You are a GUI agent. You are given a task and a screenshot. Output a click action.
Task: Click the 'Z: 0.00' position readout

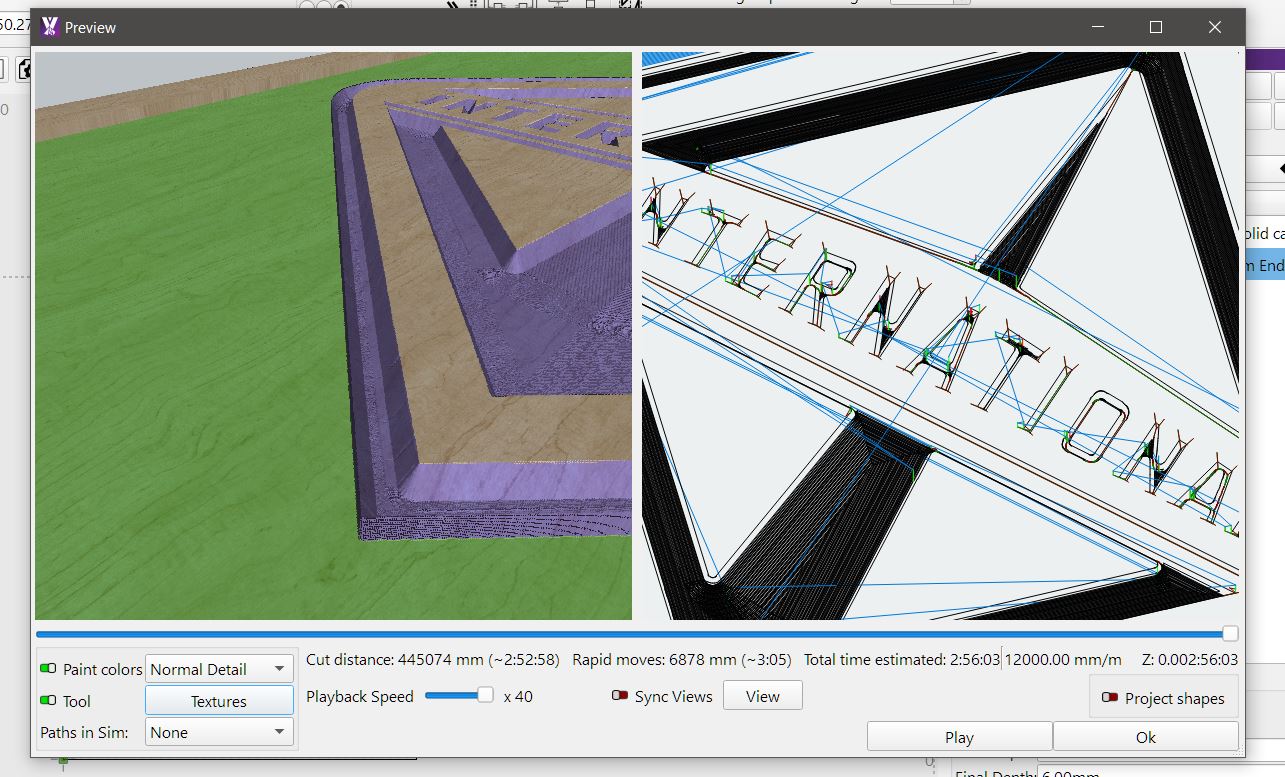[x=1190, y=660]
